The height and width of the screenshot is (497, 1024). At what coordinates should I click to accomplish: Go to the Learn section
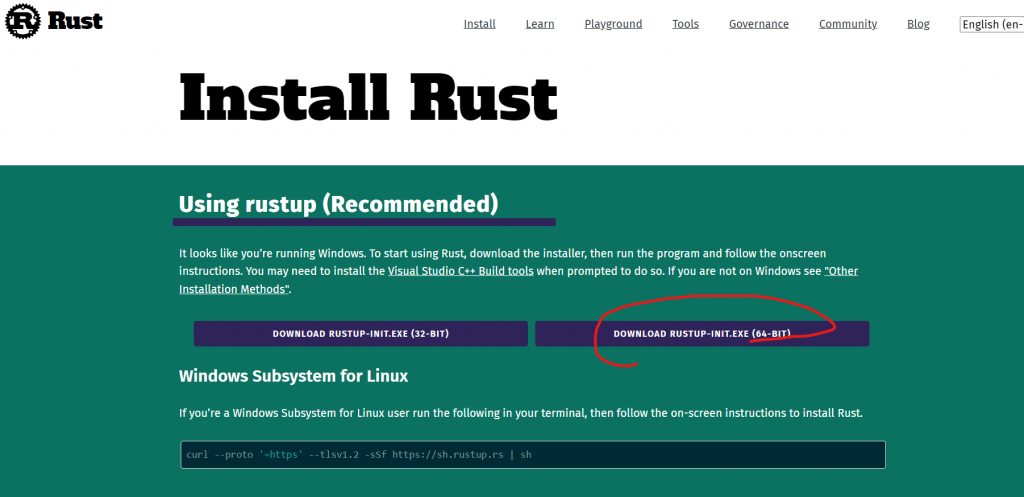pos(539,24)
